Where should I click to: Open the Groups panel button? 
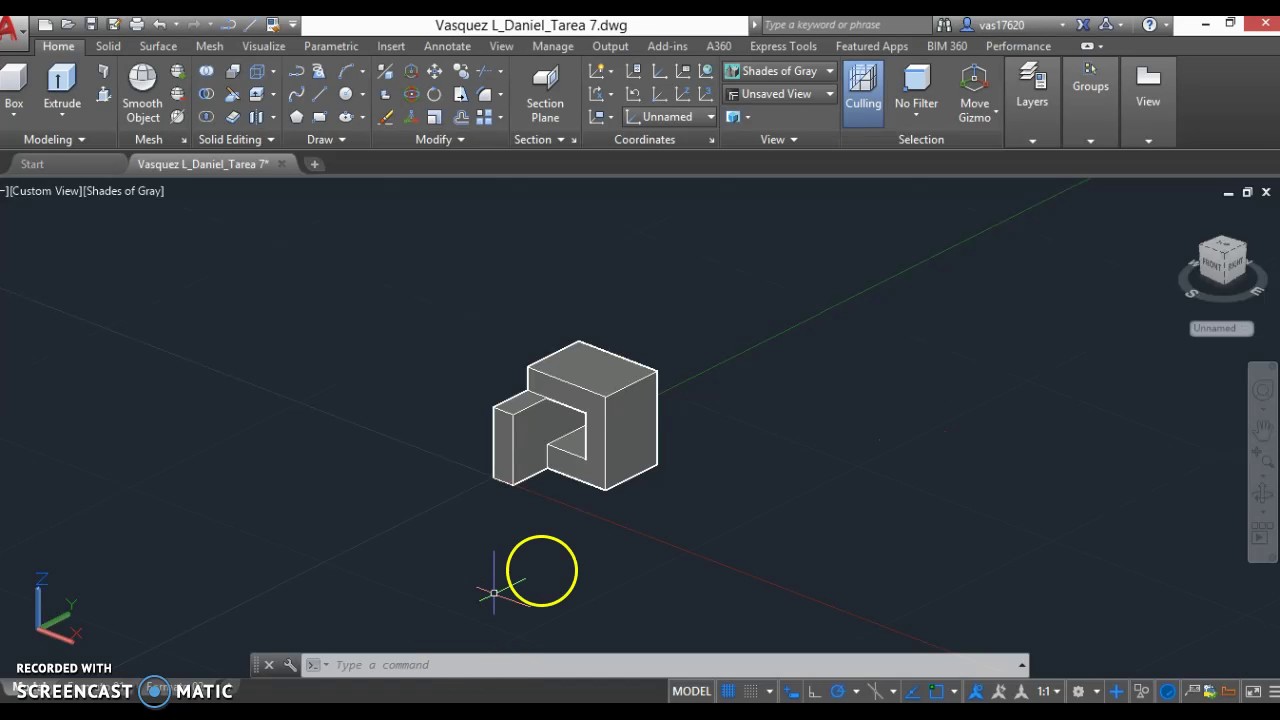click(x=1090, y=80)
